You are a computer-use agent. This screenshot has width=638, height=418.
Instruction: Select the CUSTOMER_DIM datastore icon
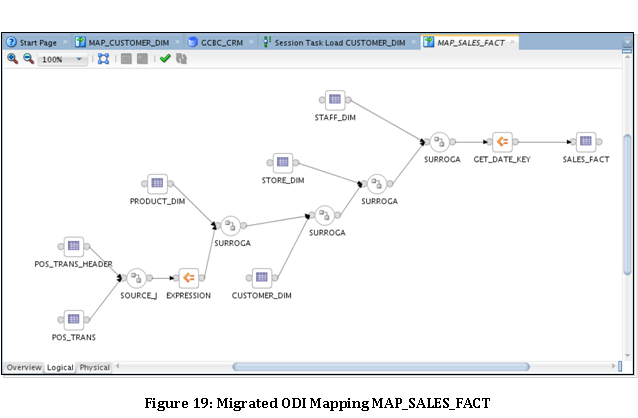click(x=262, y=278)
